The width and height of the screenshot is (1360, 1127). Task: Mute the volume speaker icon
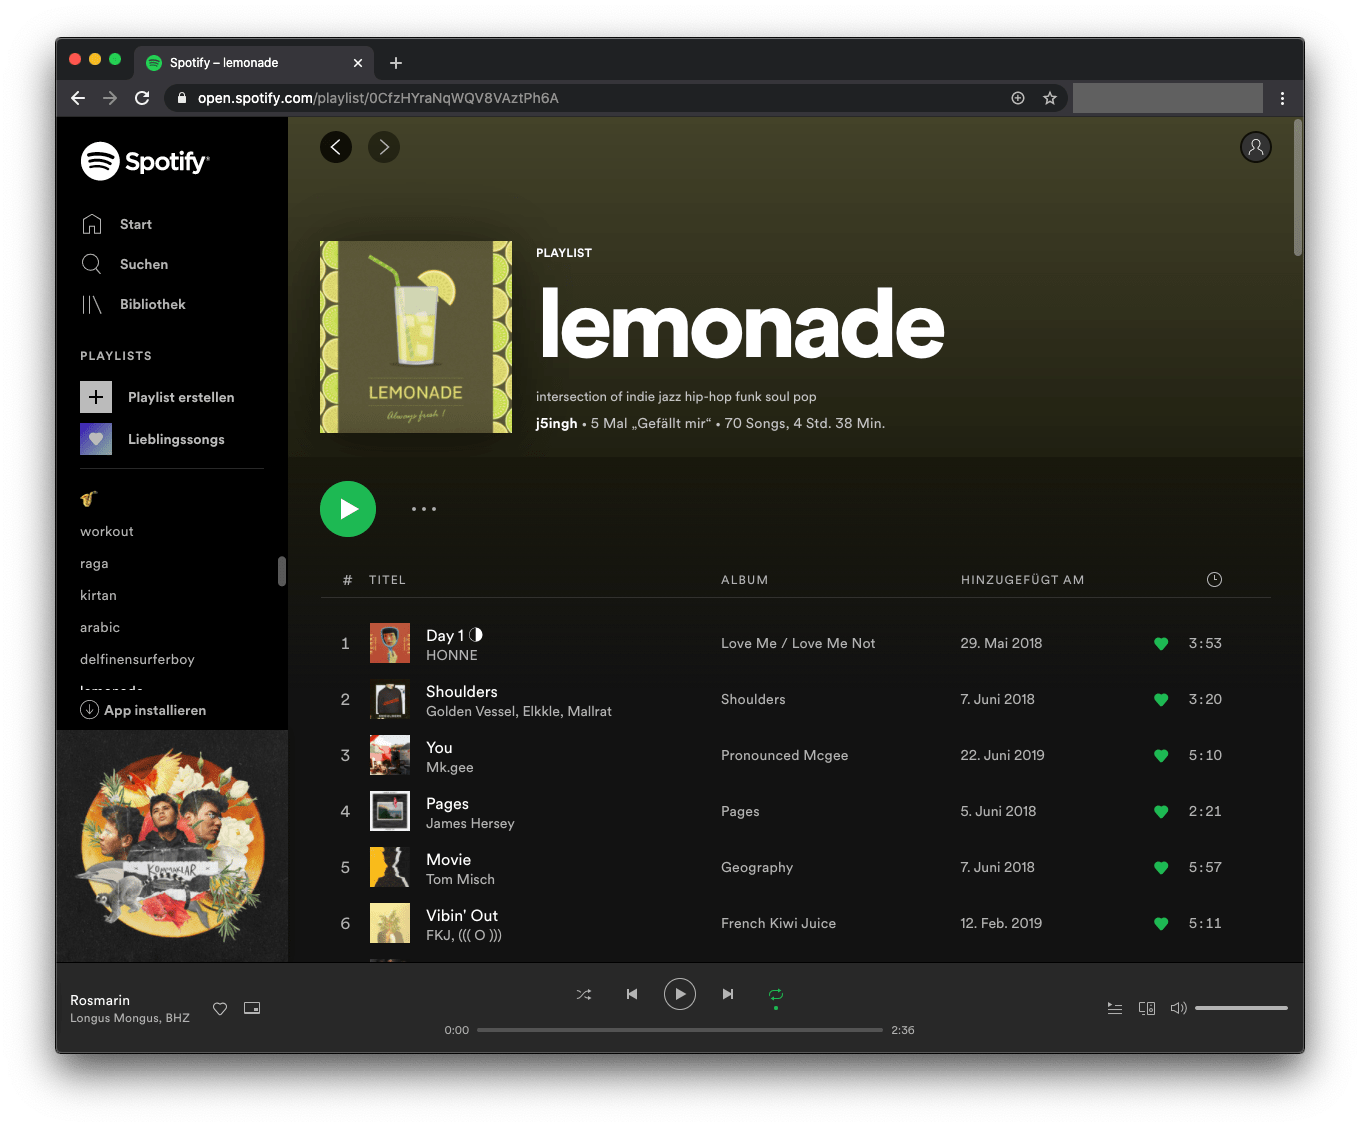point(1179,1008)
